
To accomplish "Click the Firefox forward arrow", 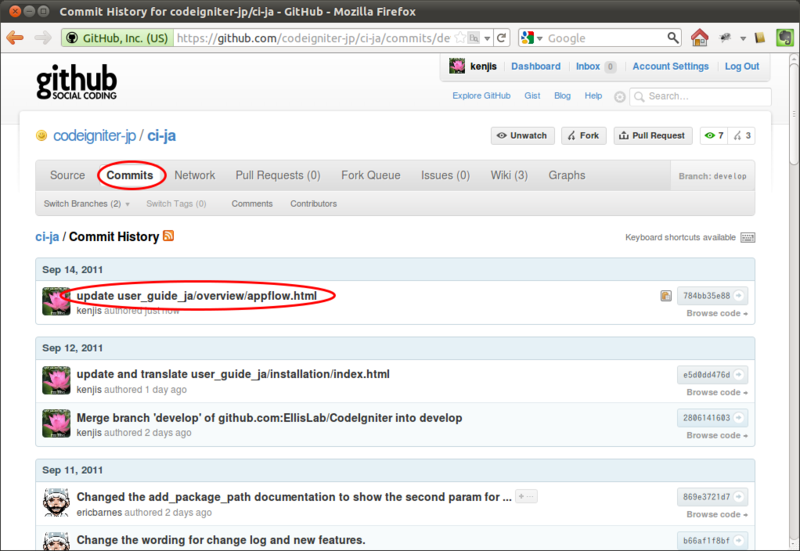I will click(43, 38).
